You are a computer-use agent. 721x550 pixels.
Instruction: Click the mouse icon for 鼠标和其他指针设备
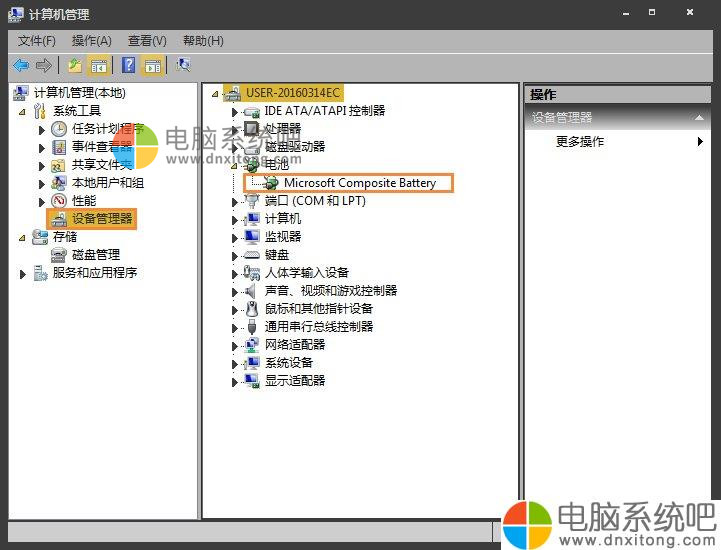pos(252,309)
